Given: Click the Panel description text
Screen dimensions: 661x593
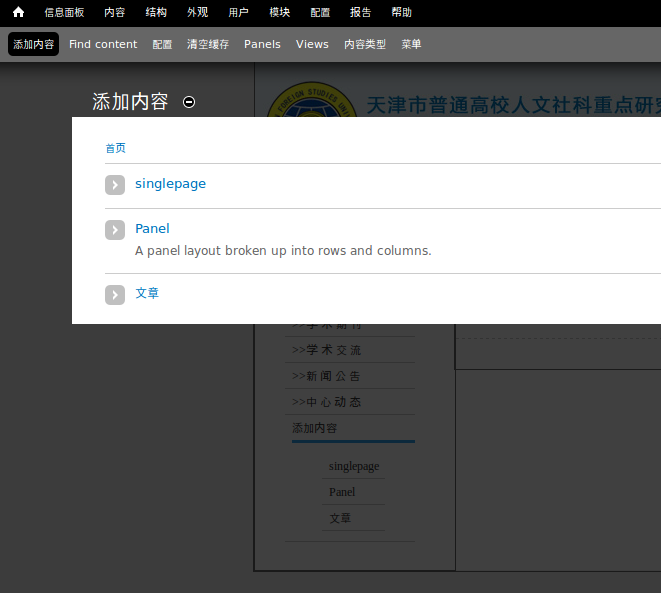Looking at the screenshot, I should [x=283, y=251].
